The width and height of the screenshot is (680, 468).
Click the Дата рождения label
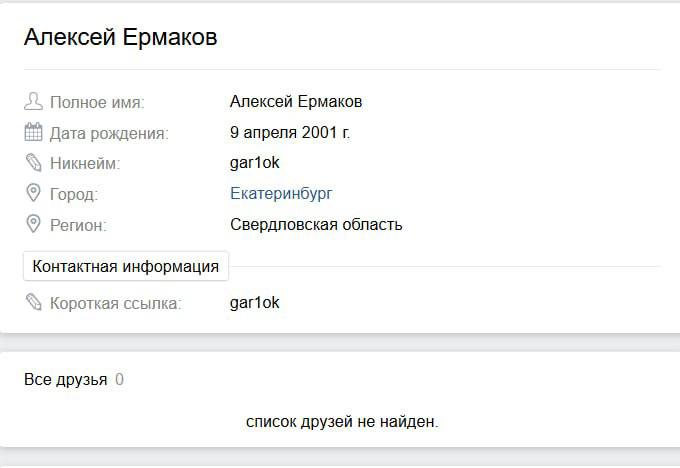[109, 133]
